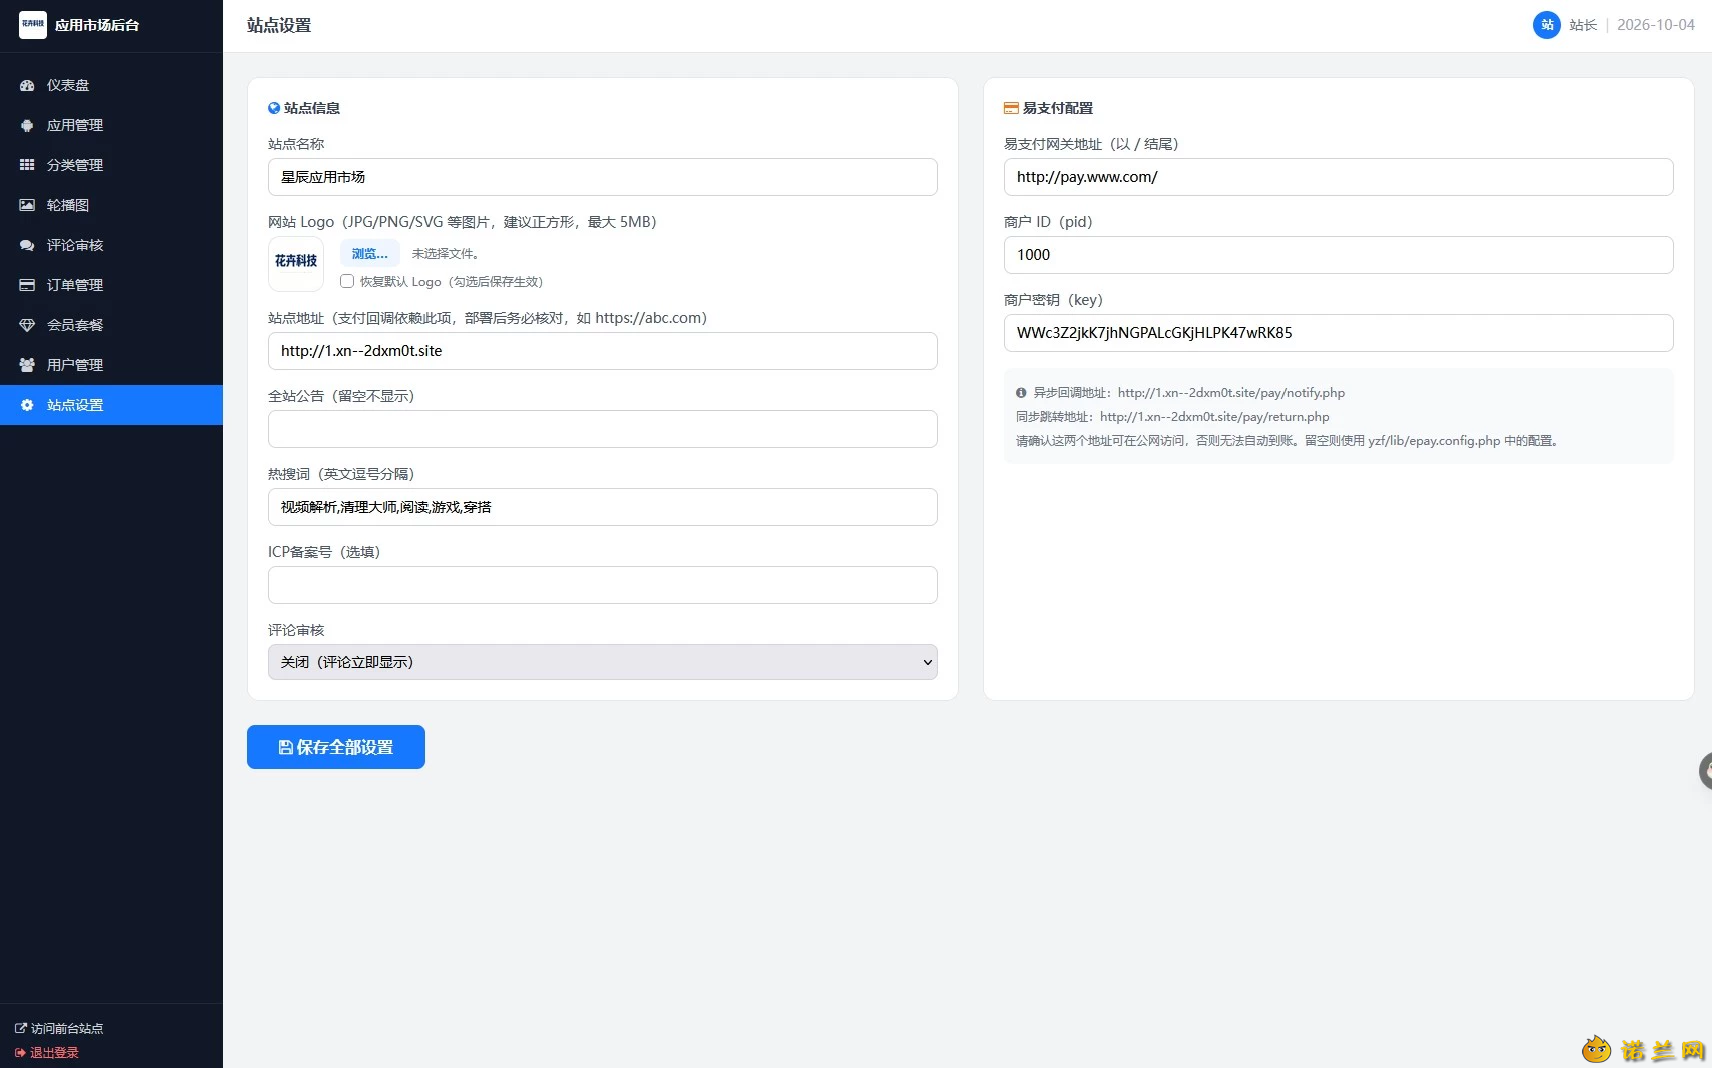The image size is (1712, 1068).
Task: Click the dashboard gauge icon beside 仪表盘
Action: click(27, 85)
